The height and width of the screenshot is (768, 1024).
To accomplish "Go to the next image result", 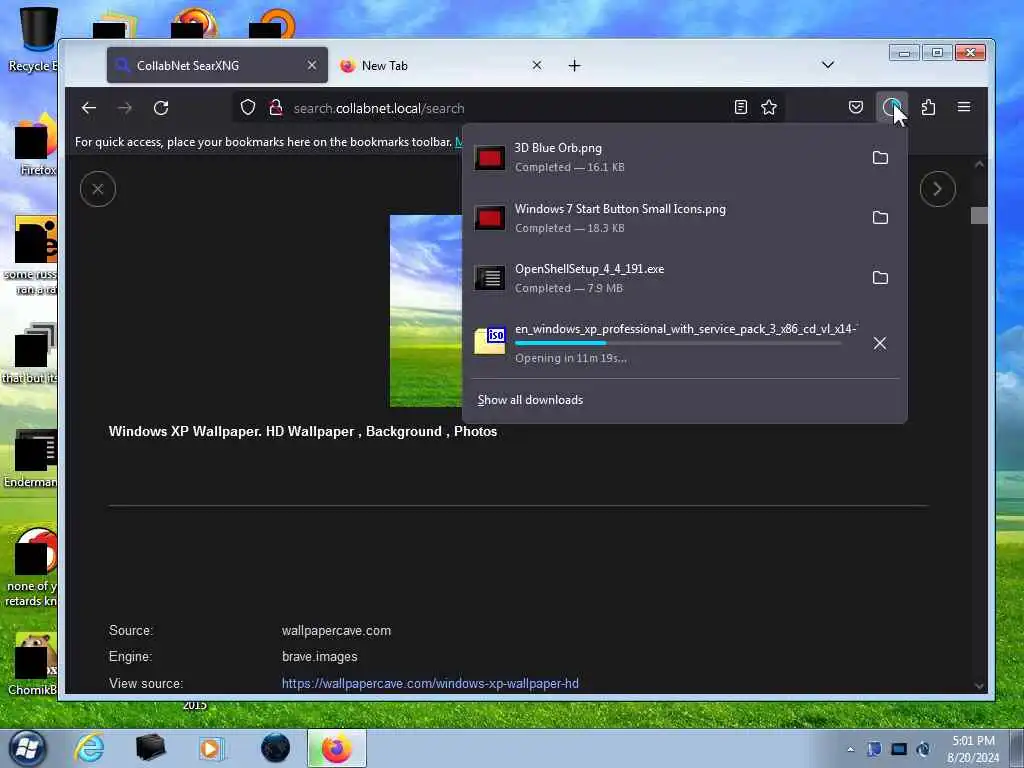I will [x=938, y=189].
